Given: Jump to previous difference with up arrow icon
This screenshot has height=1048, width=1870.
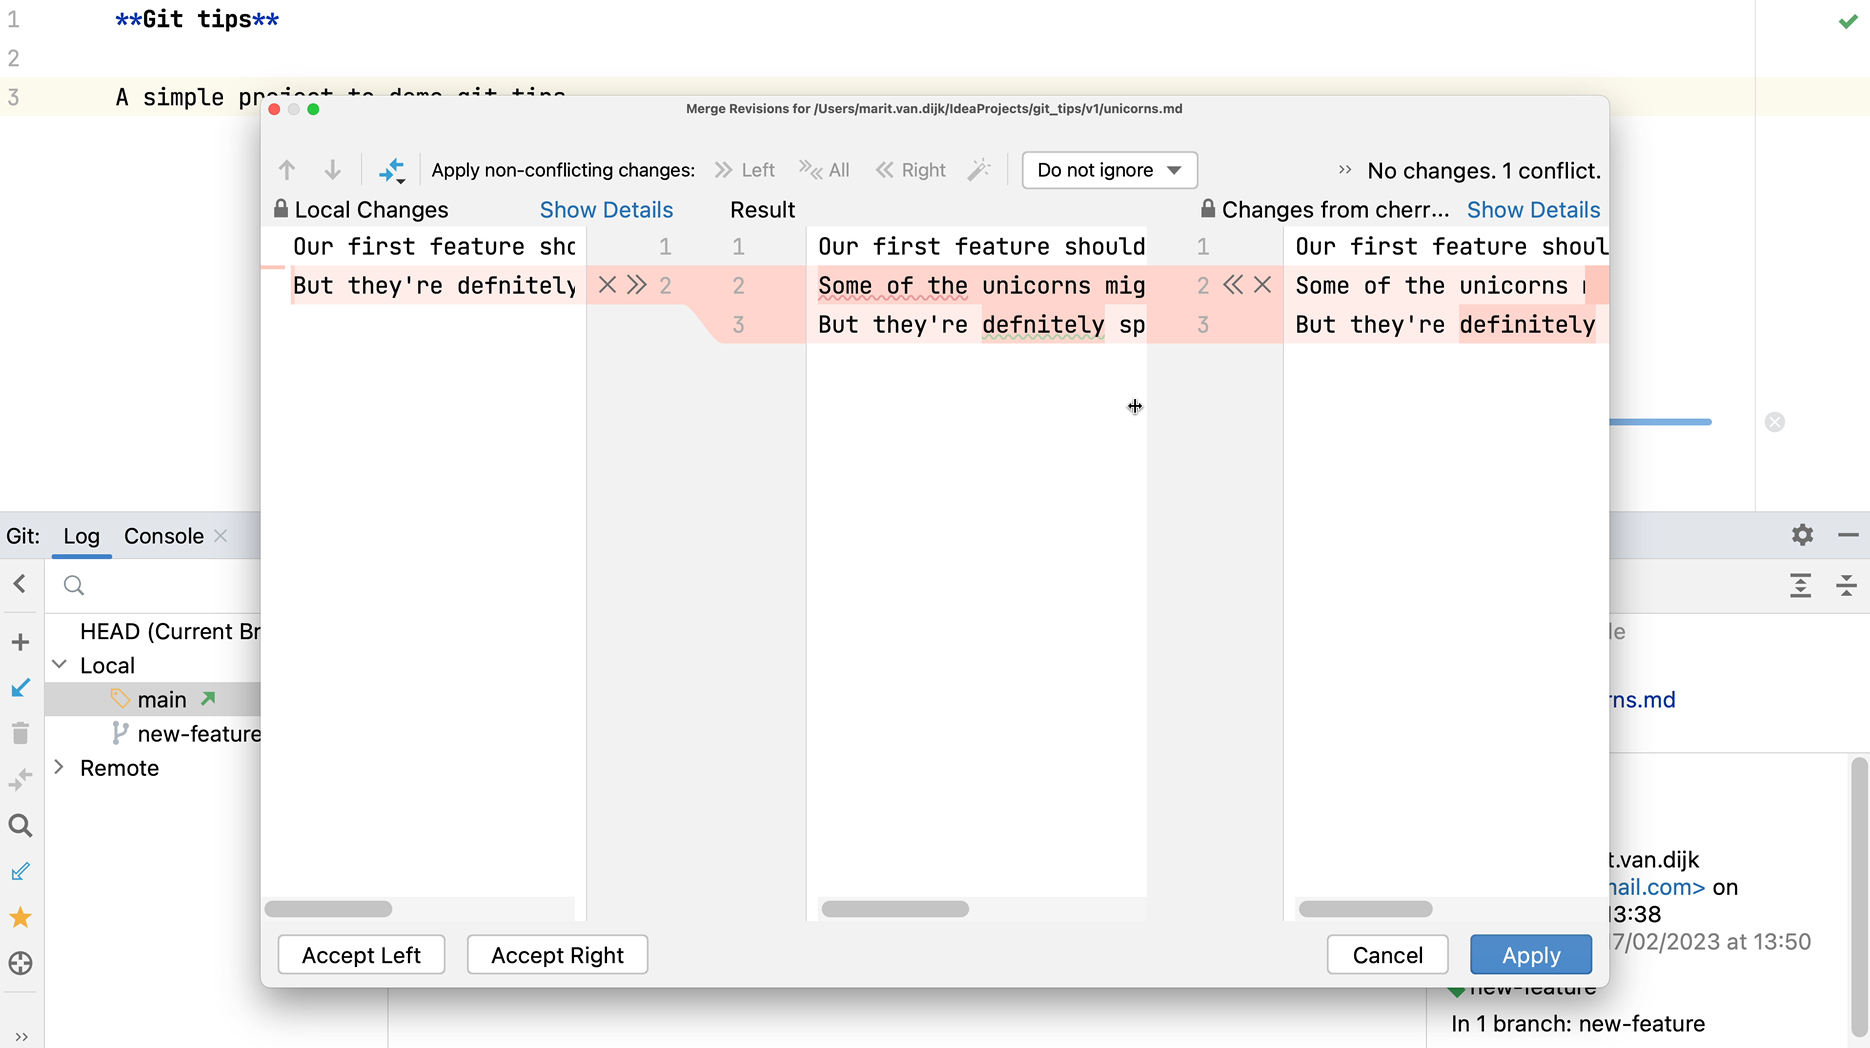Looking at the screenshot, I should coord(287,170).
